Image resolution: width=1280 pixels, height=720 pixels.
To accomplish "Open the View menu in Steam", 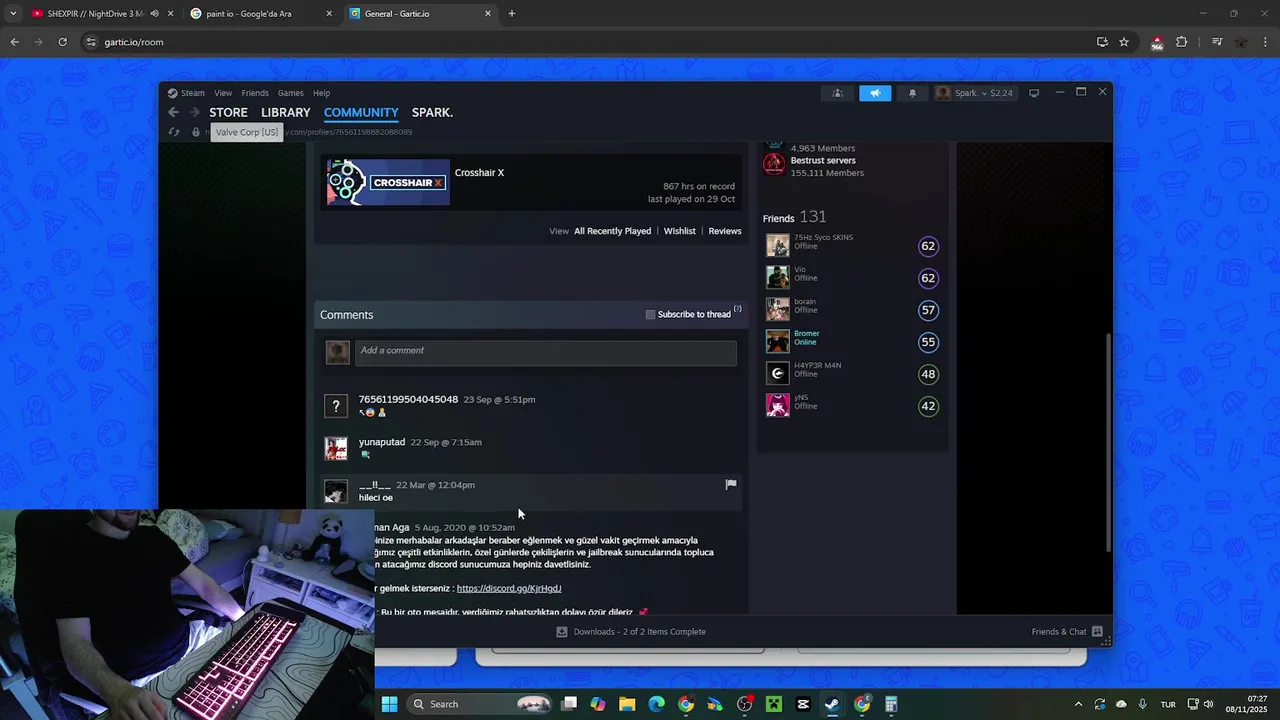I will [x=223, y=93].
